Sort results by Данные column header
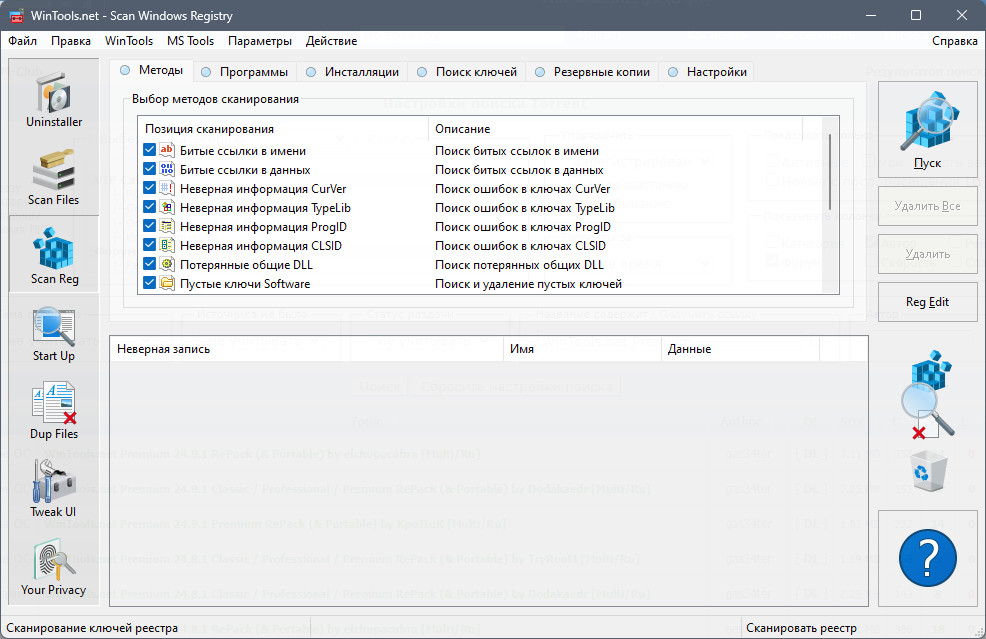Screen dimensions: 986x639 [x=740, y=349]
